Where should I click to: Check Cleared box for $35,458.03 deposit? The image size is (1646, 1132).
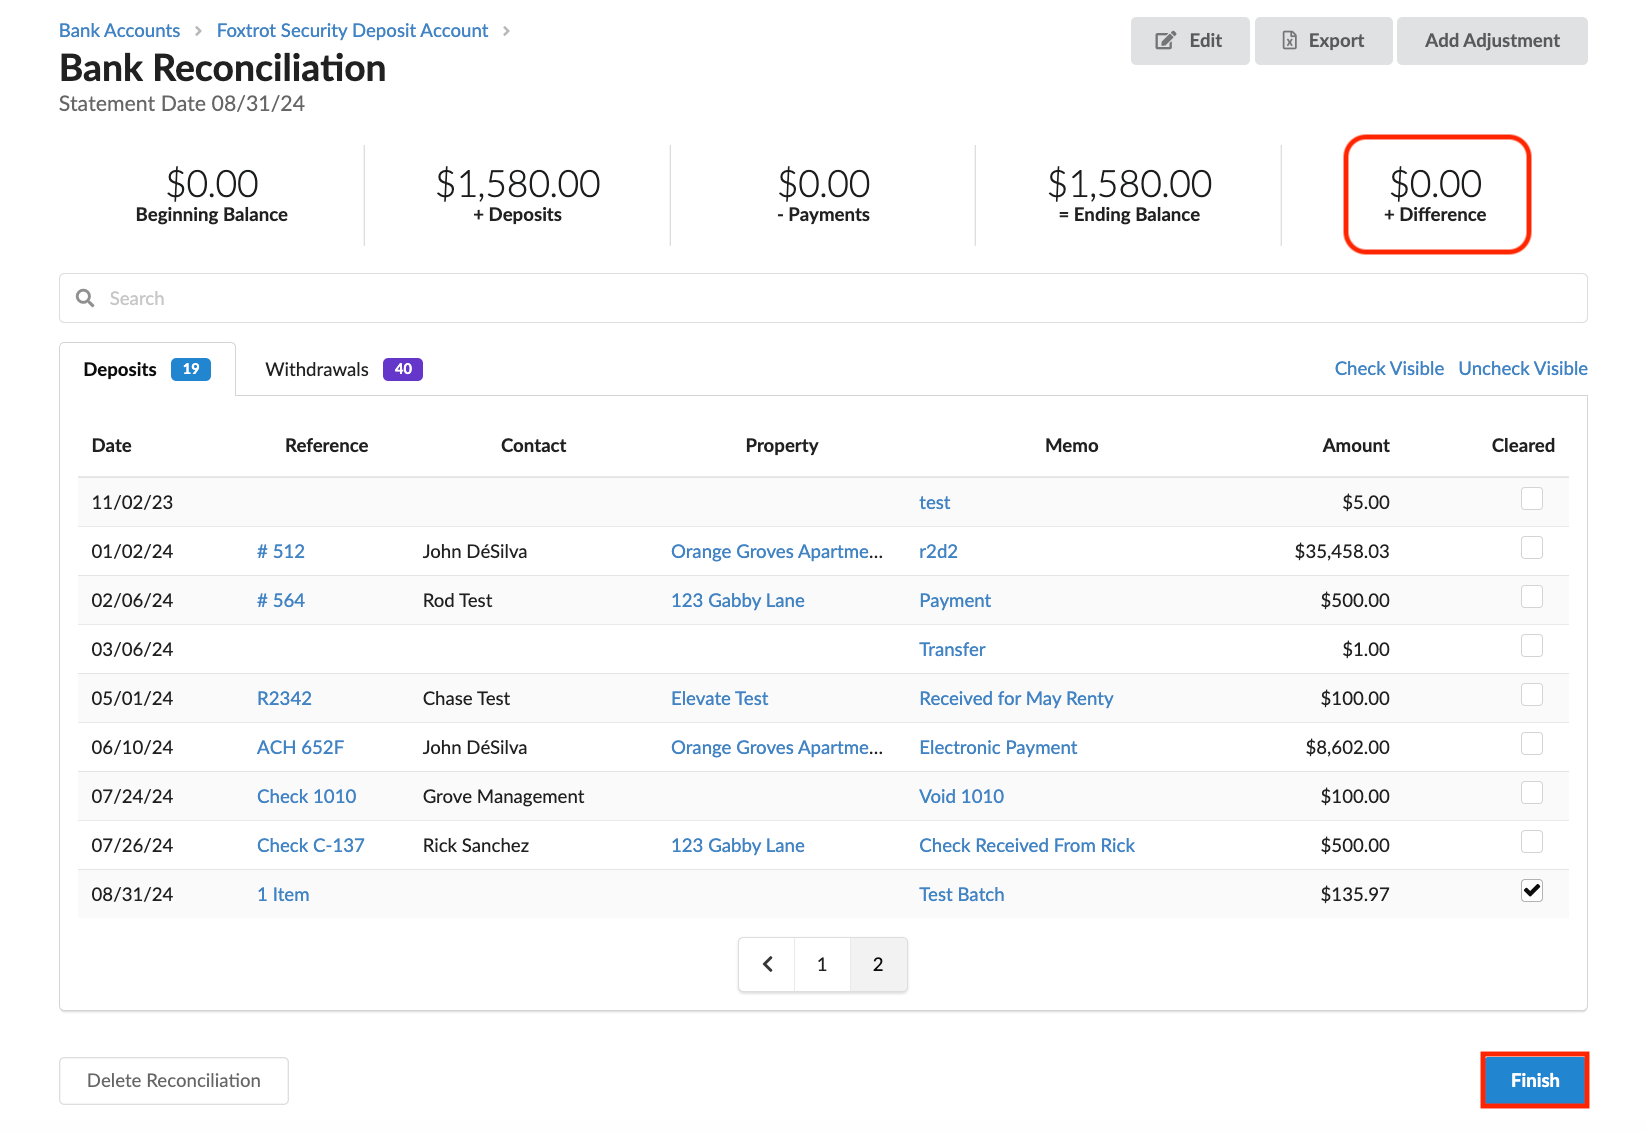point(1531,548)
